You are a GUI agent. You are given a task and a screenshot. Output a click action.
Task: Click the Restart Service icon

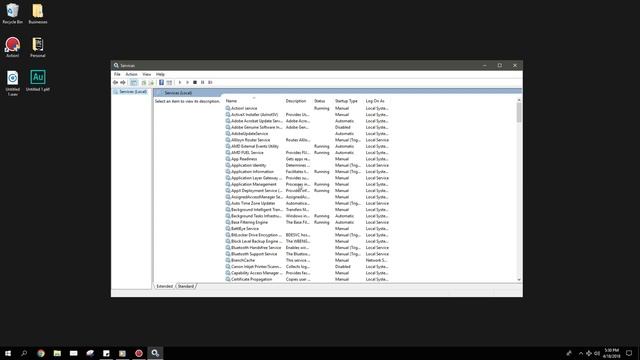(210, 82)
